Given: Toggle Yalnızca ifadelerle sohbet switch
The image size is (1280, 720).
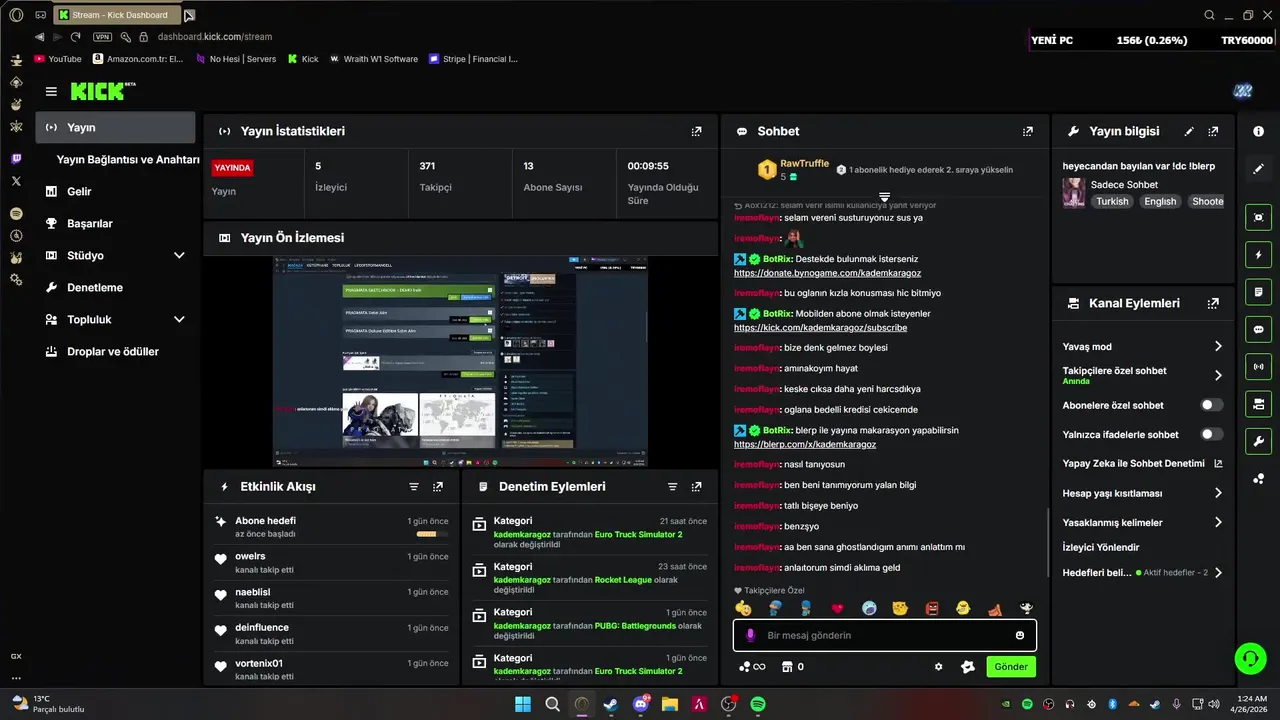Looking at the screenshot, I should 1211,434.
